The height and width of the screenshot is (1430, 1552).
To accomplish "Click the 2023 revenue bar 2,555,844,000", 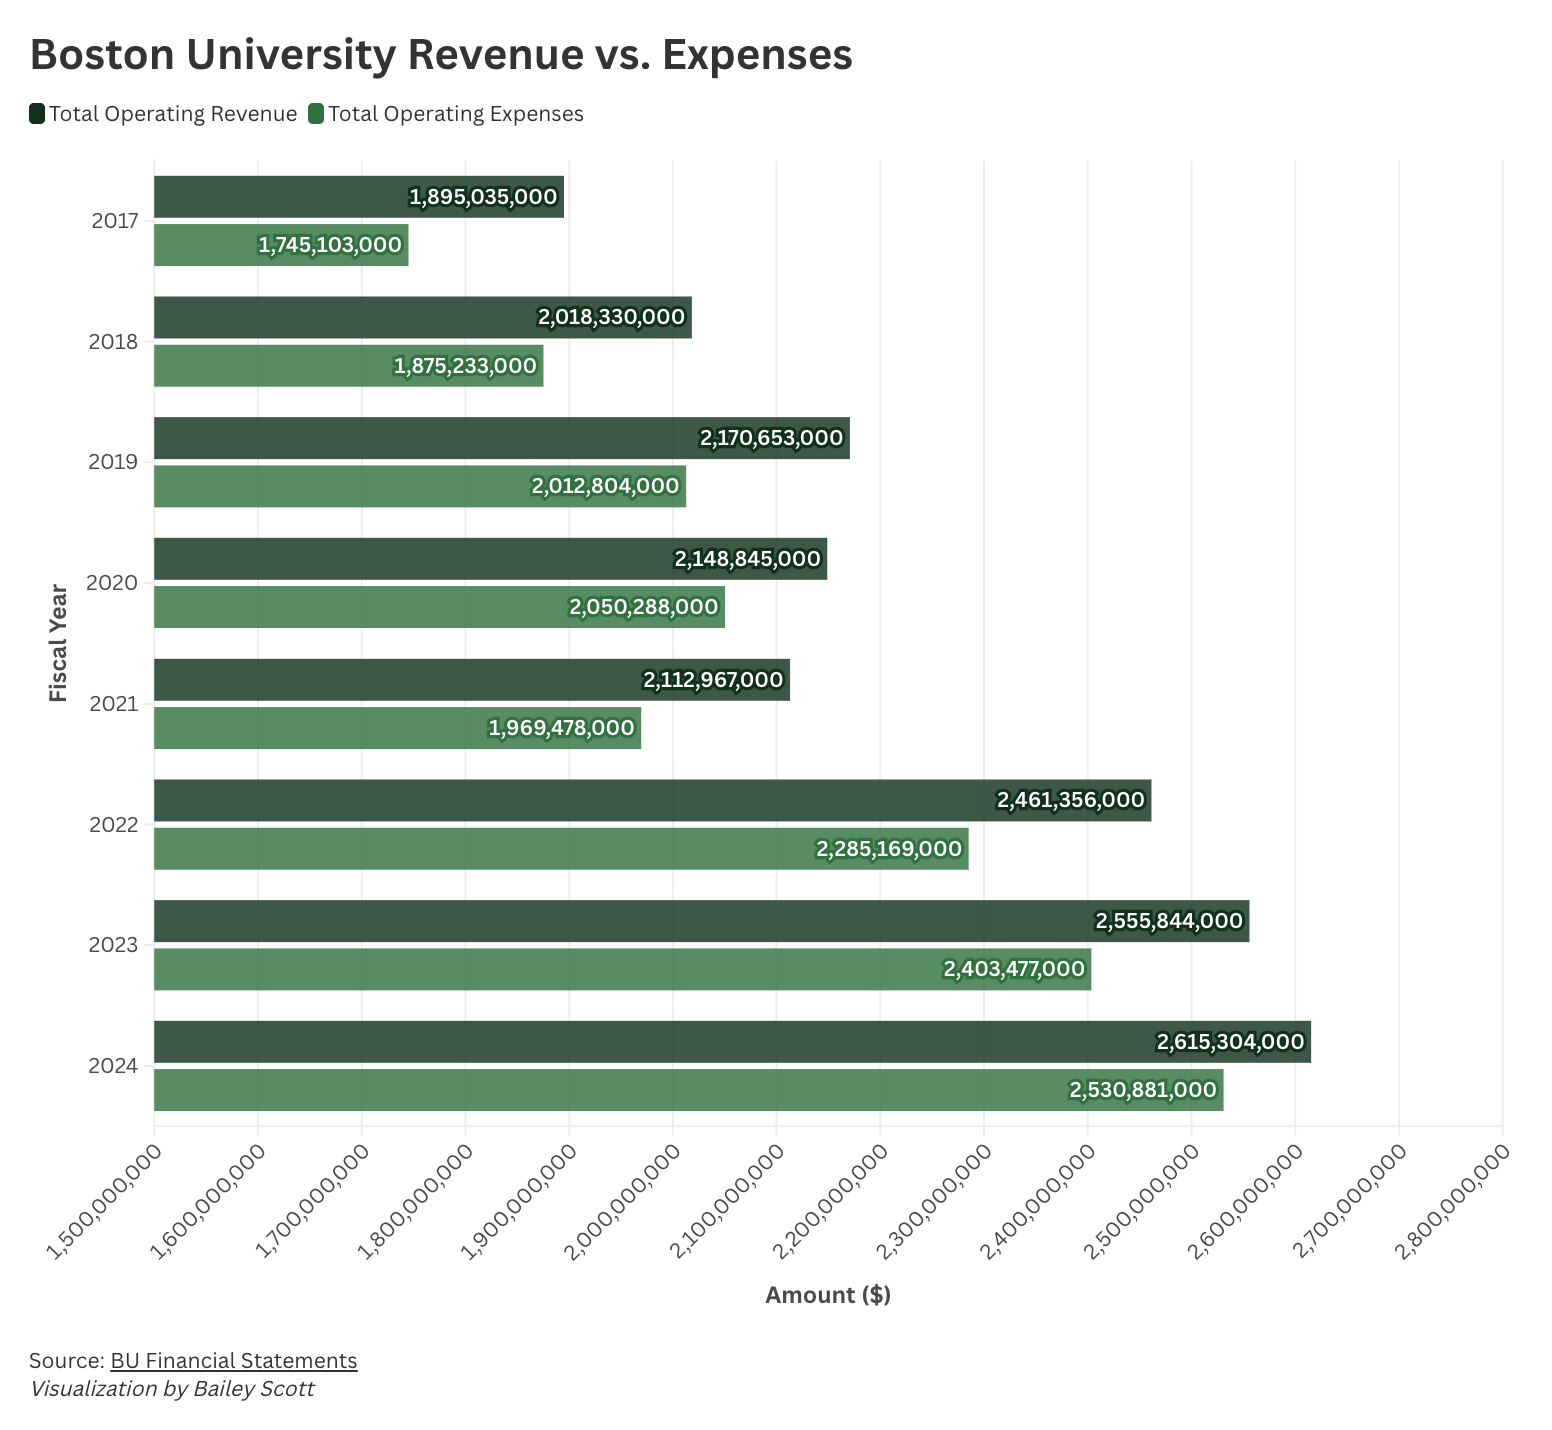I will [702, 921].
